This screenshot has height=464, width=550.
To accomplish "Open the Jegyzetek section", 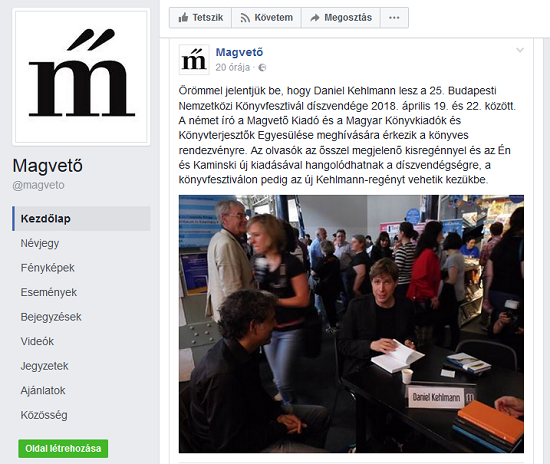I will [44, 366].
